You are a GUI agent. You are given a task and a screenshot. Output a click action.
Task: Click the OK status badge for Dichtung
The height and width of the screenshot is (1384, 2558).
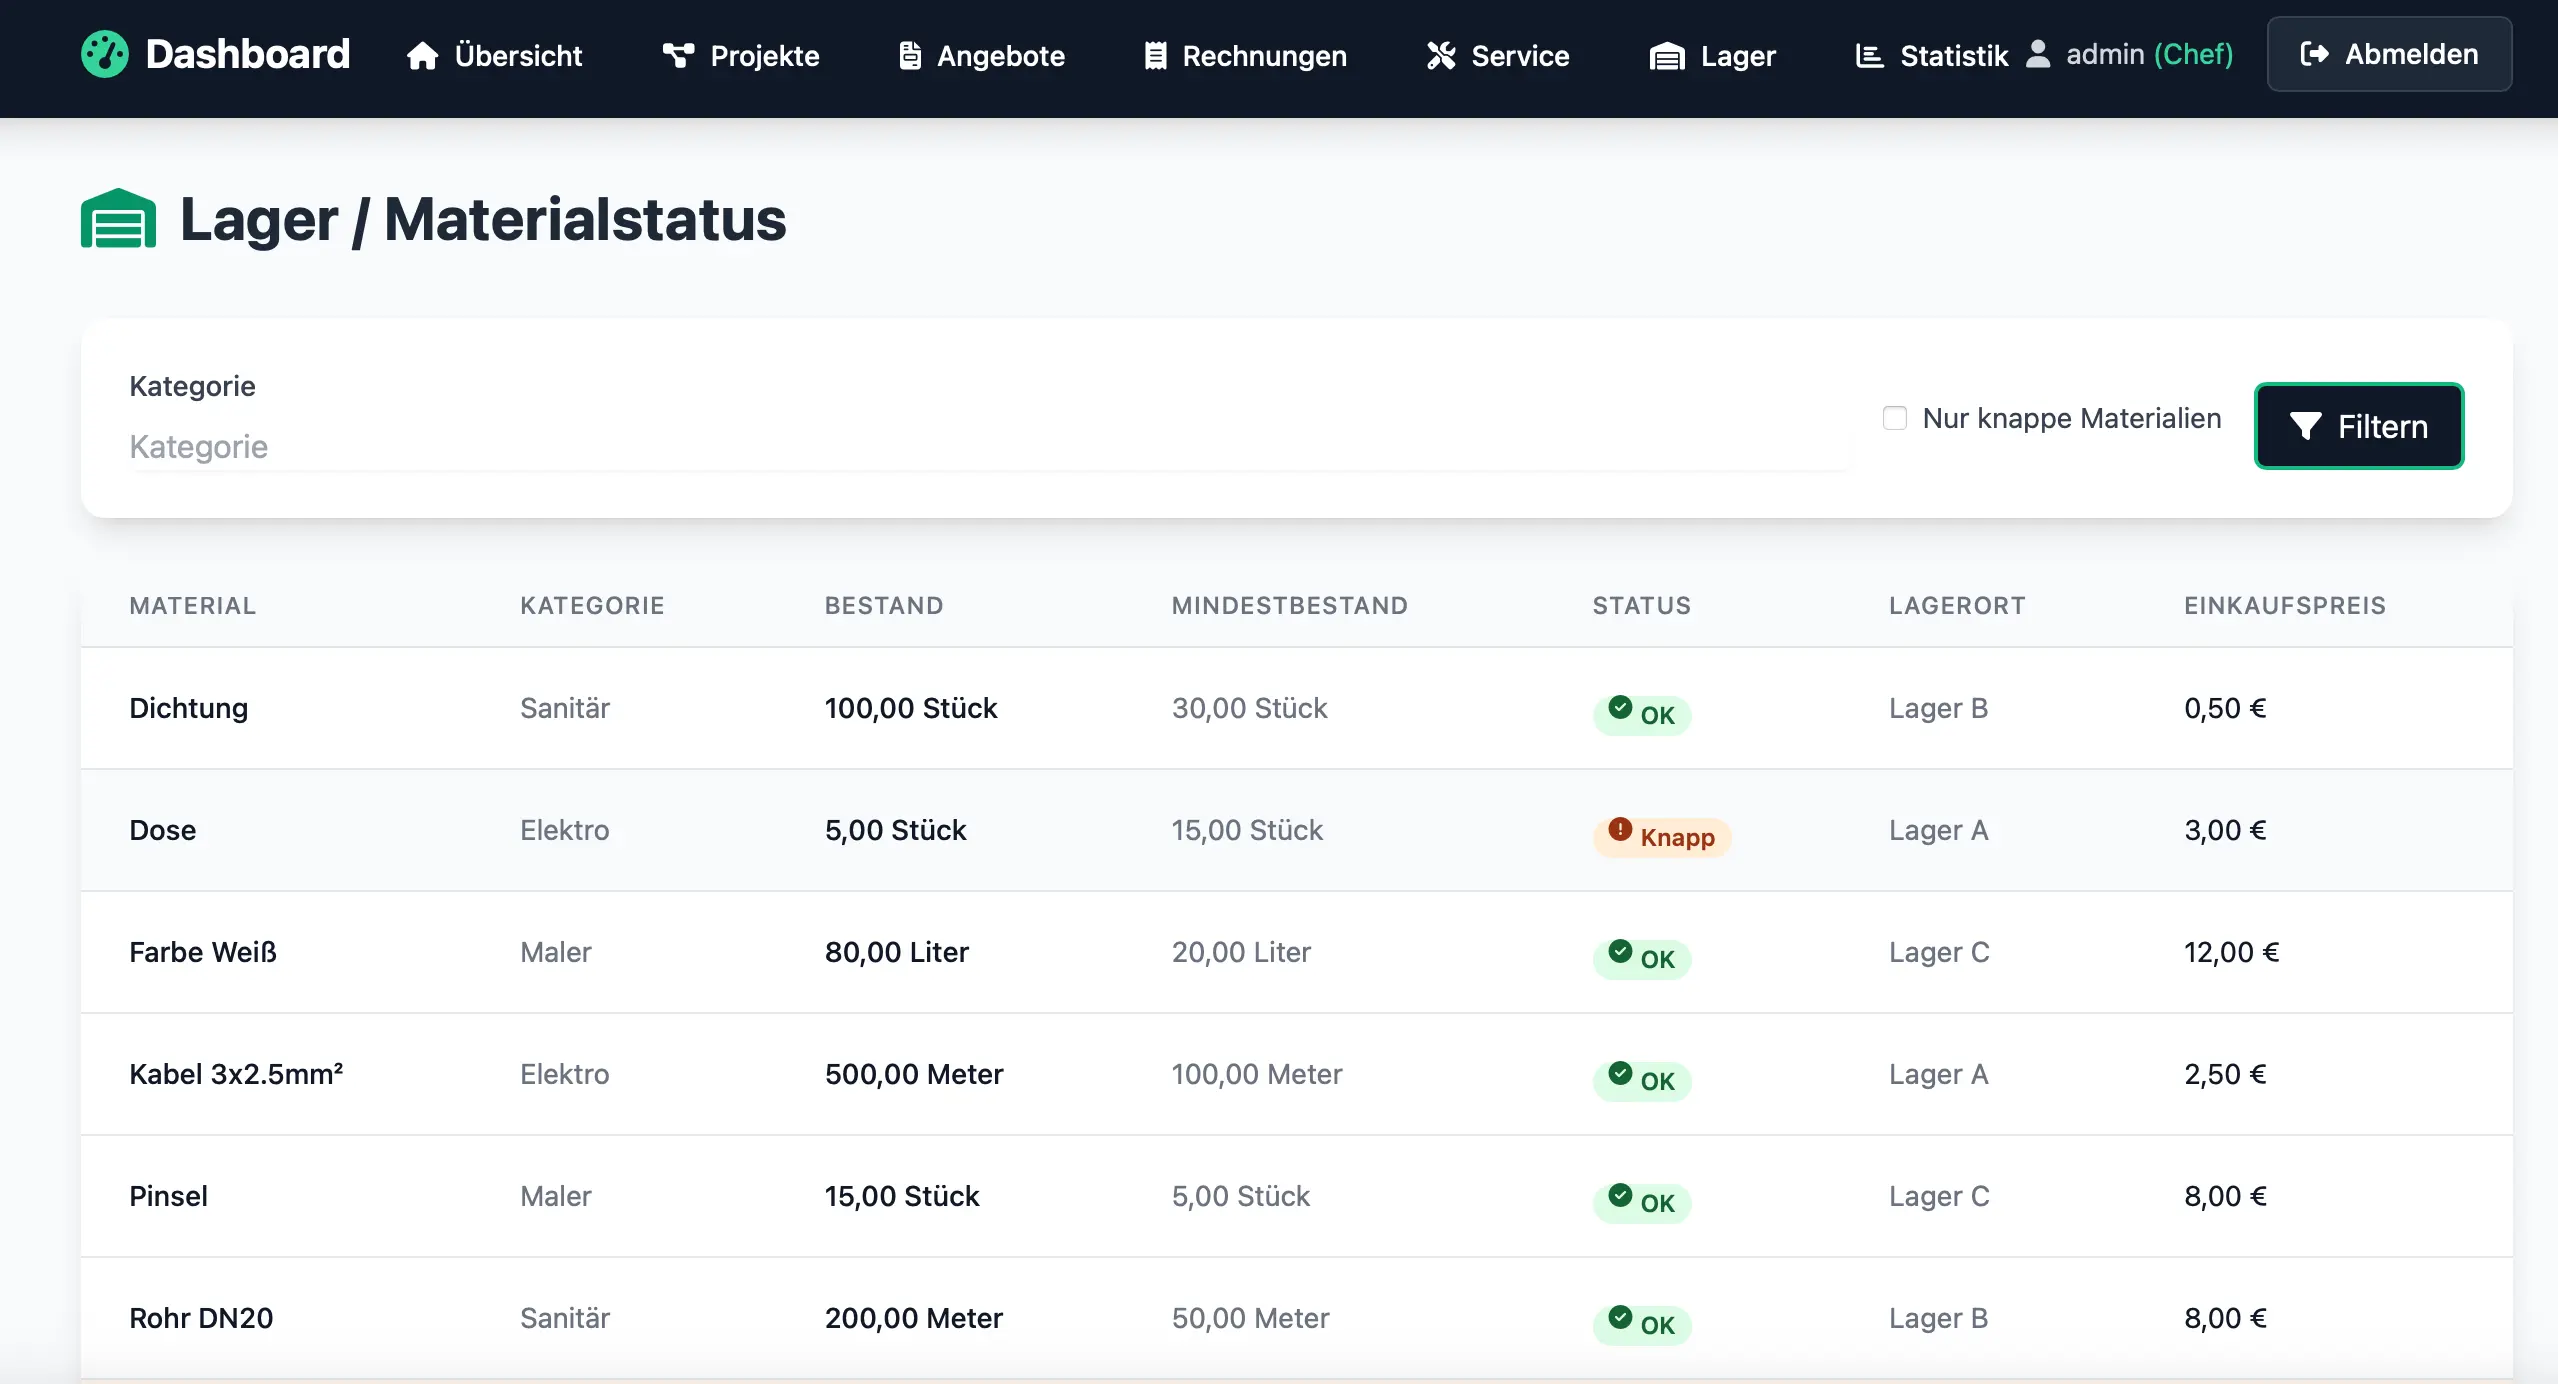(1641, 714)
